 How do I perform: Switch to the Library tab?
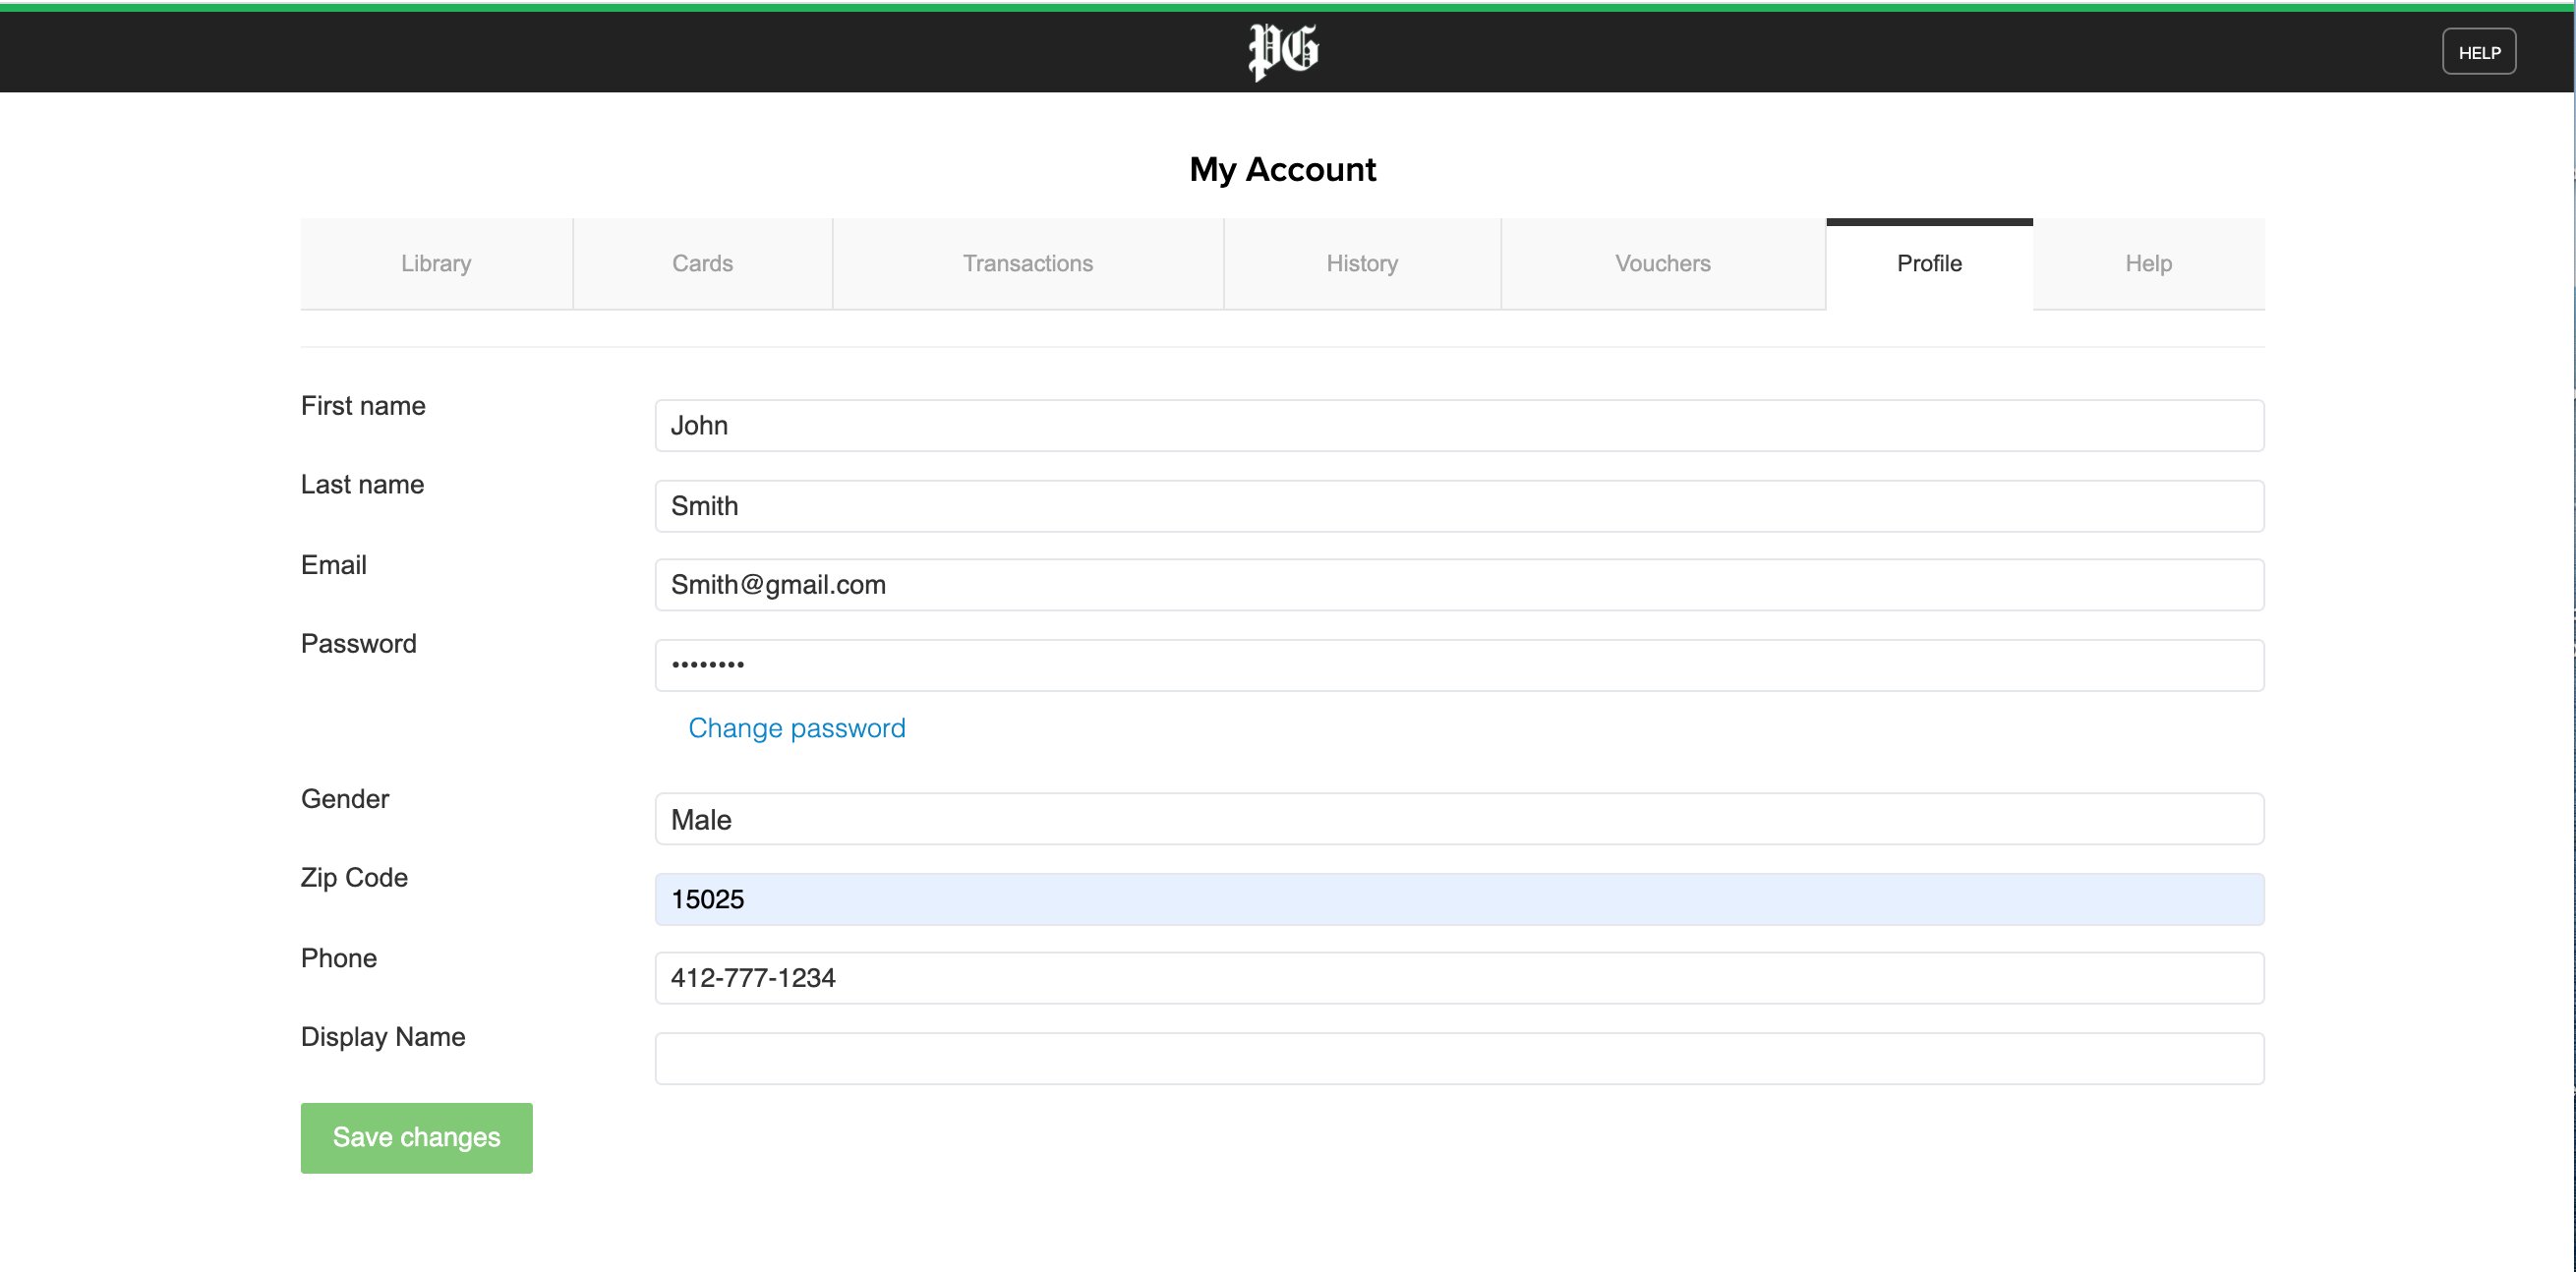coord(436,264)
